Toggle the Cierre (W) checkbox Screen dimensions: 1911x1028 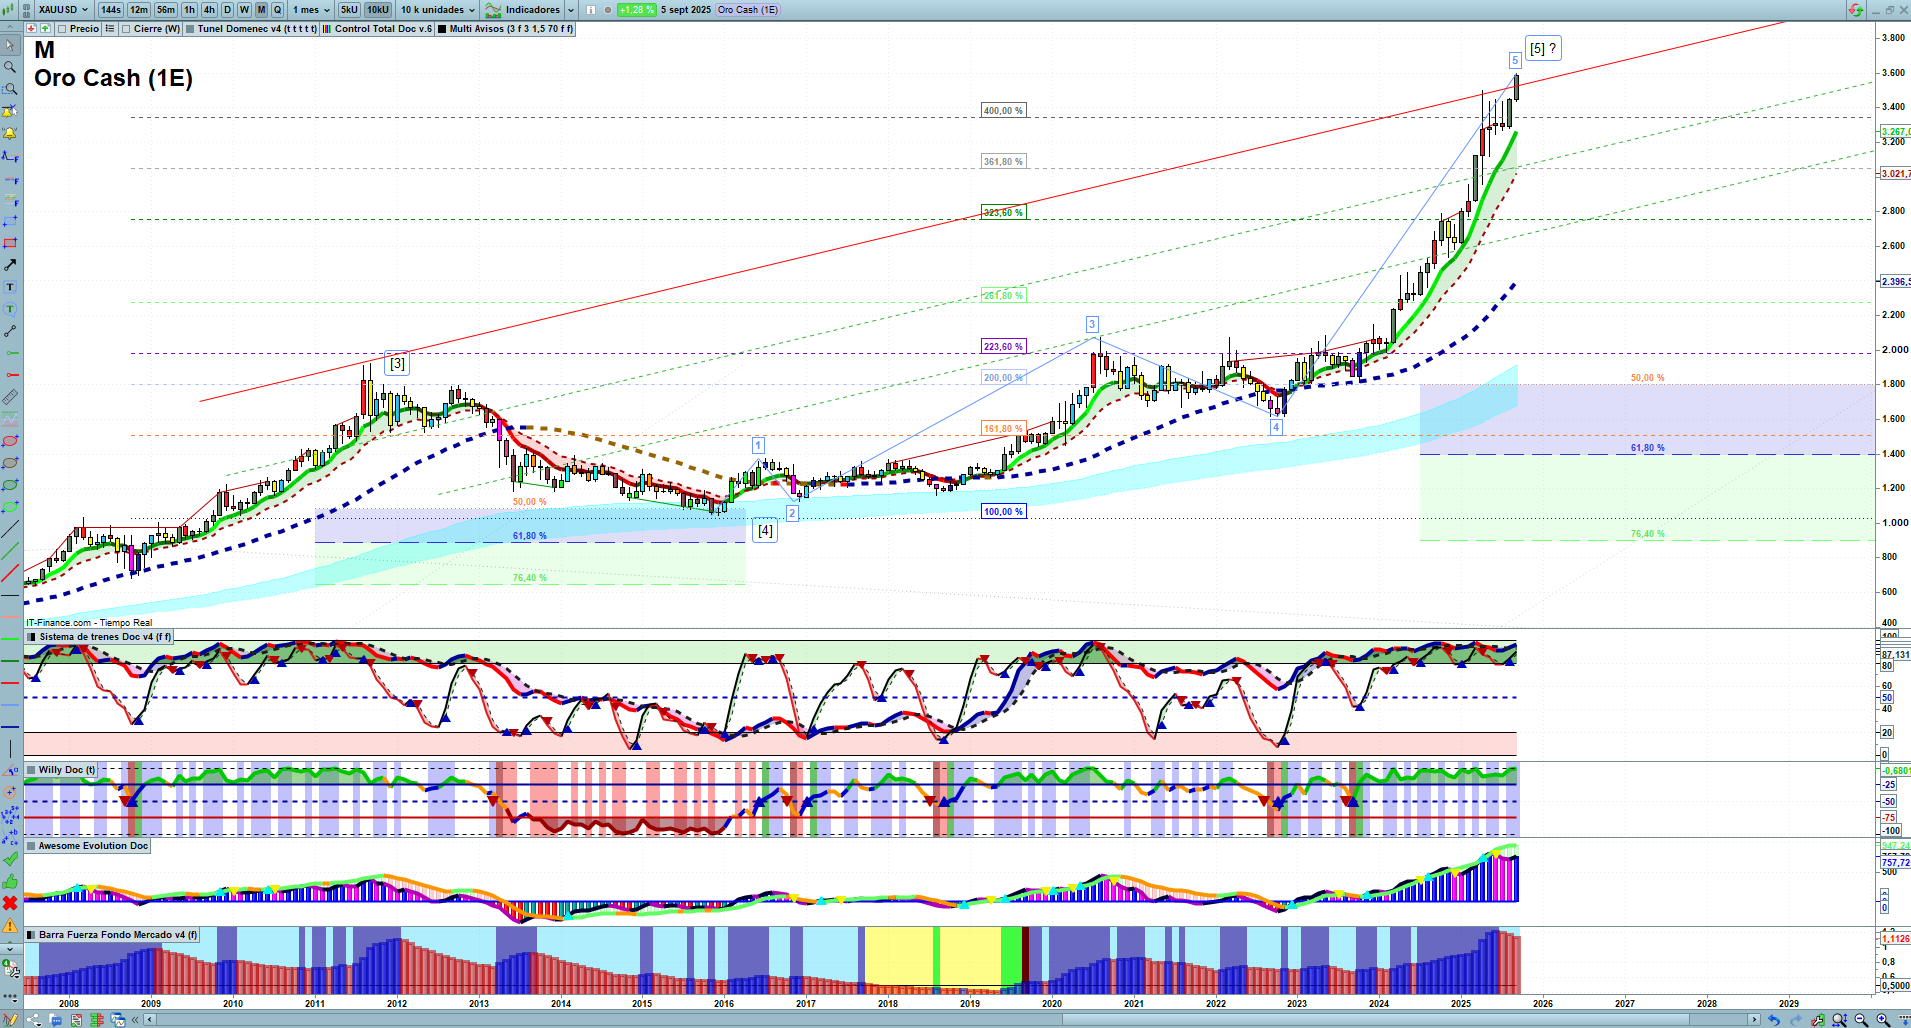pyautogui.click(x=127, y=29)
